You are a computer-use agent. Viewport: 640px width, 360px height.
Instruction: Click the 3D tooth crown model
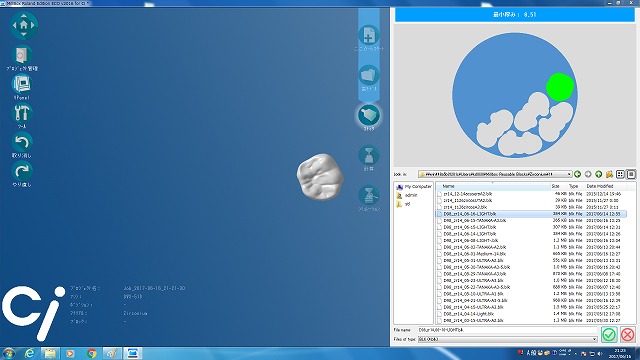click(320, 177)
